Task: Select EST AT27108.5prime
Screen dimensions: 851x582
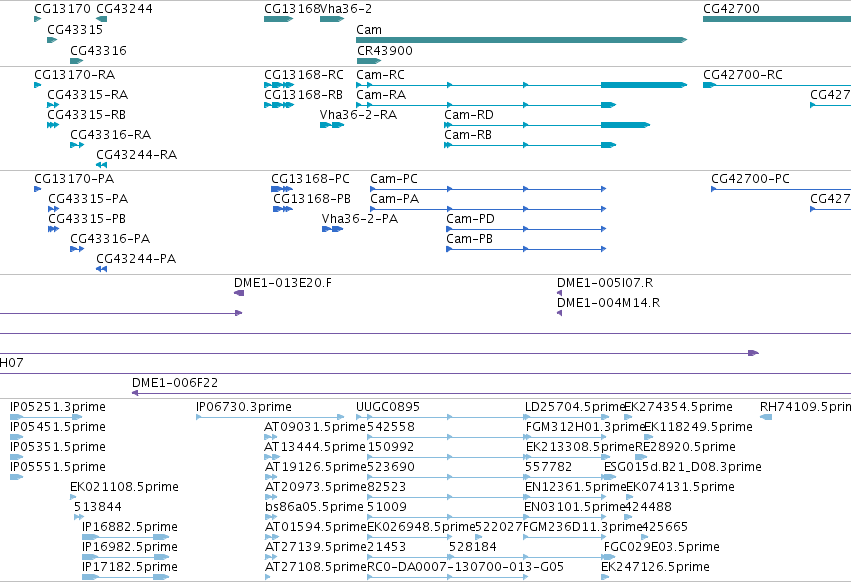Action: click(316, 567)
